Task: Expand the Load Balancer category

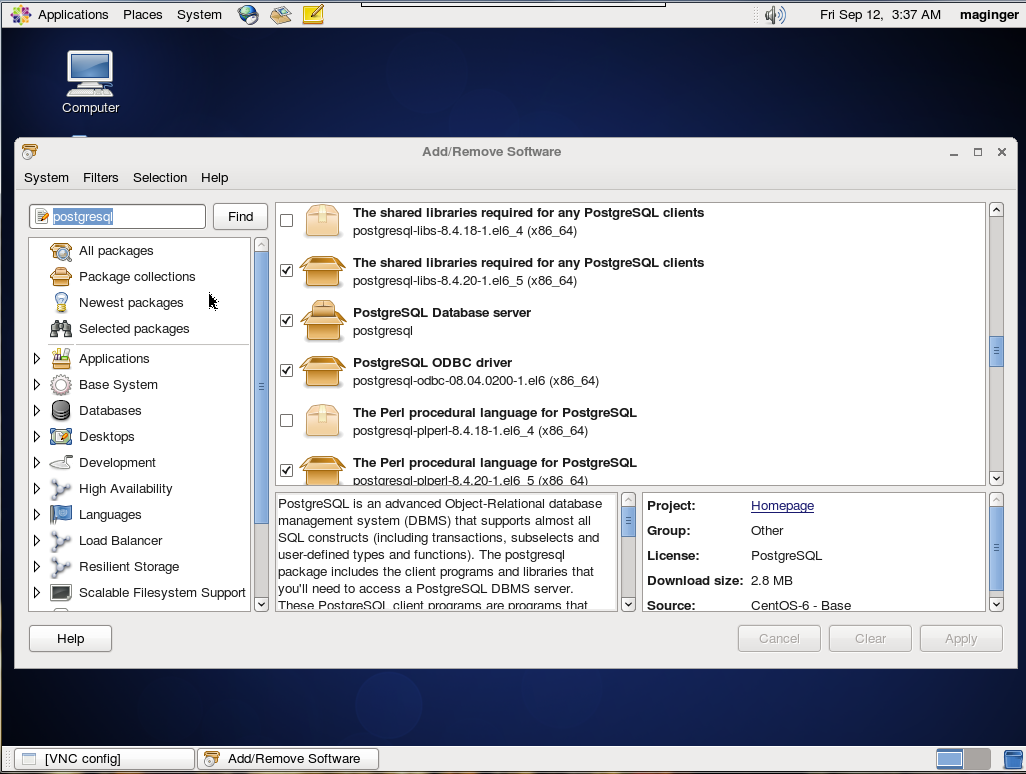Action: [x=37, y=540]
